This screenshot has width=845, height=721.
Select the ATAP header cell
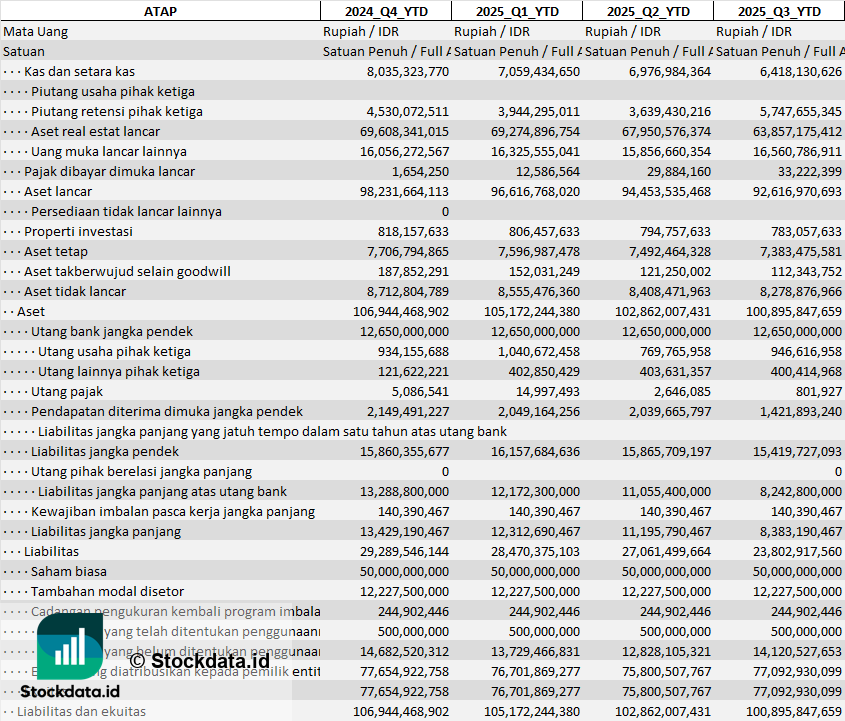click(161, 11)
